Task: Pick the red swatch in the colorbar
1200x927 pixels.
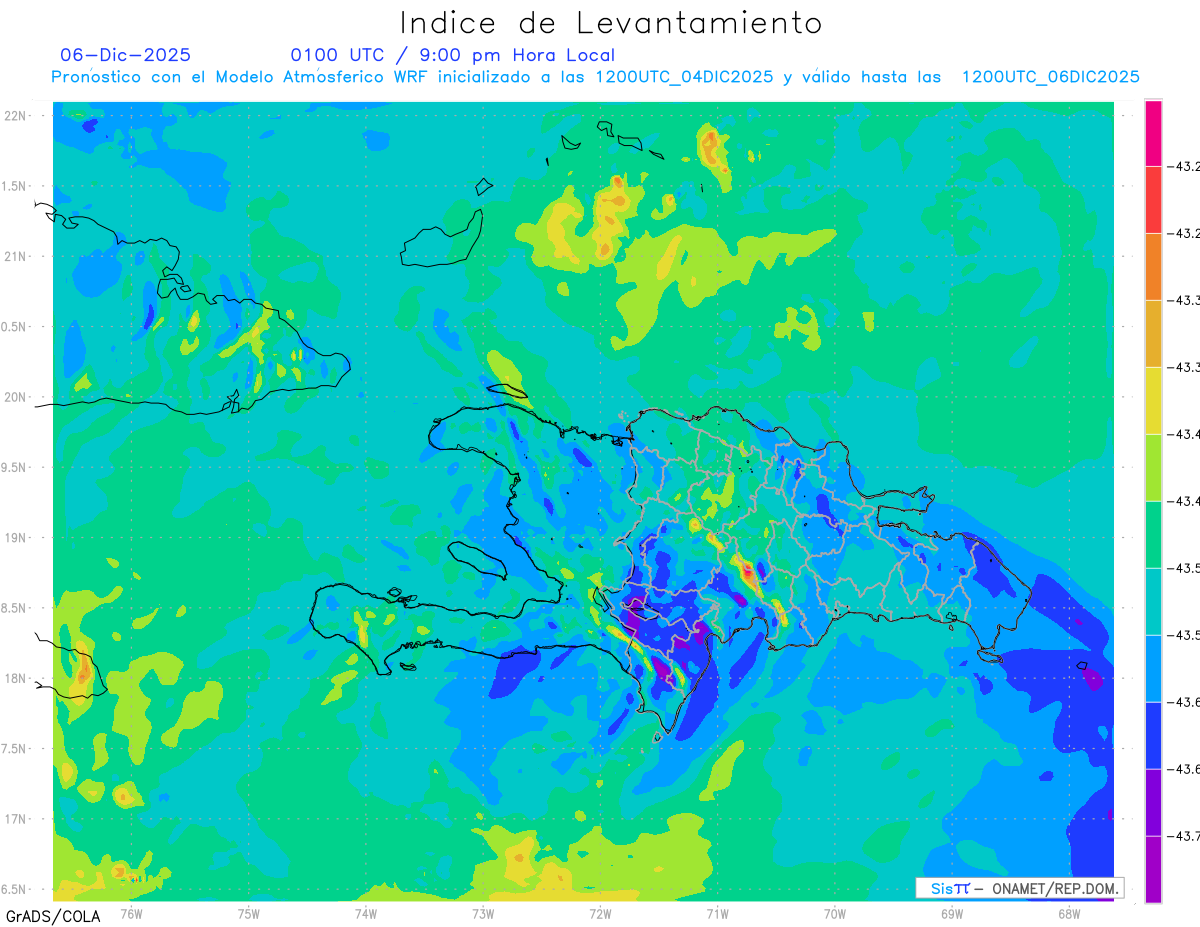Action: coord(1153,200)
